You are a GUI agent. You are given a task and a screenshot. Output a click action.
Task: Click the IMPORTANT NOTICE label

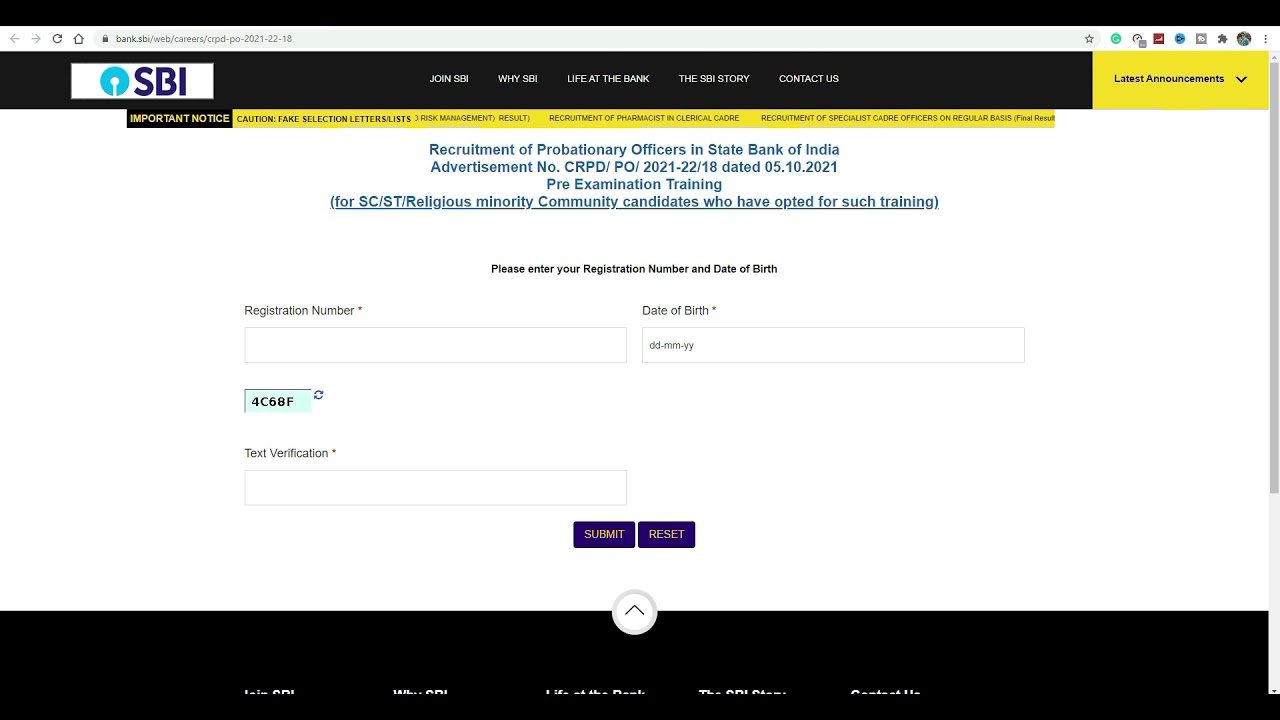(180, 119)
